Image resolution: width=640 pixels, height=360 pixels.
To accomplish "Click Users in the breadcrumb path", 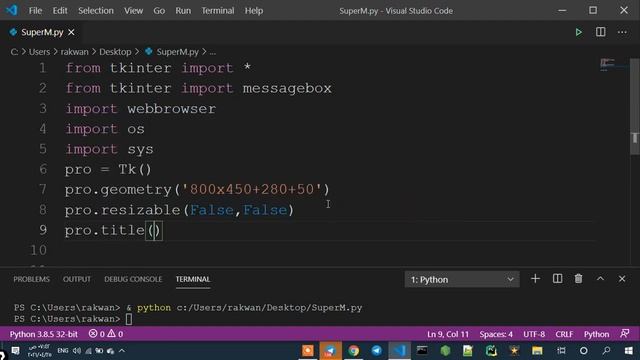I will pyautogui.click(x=39, y=52).
